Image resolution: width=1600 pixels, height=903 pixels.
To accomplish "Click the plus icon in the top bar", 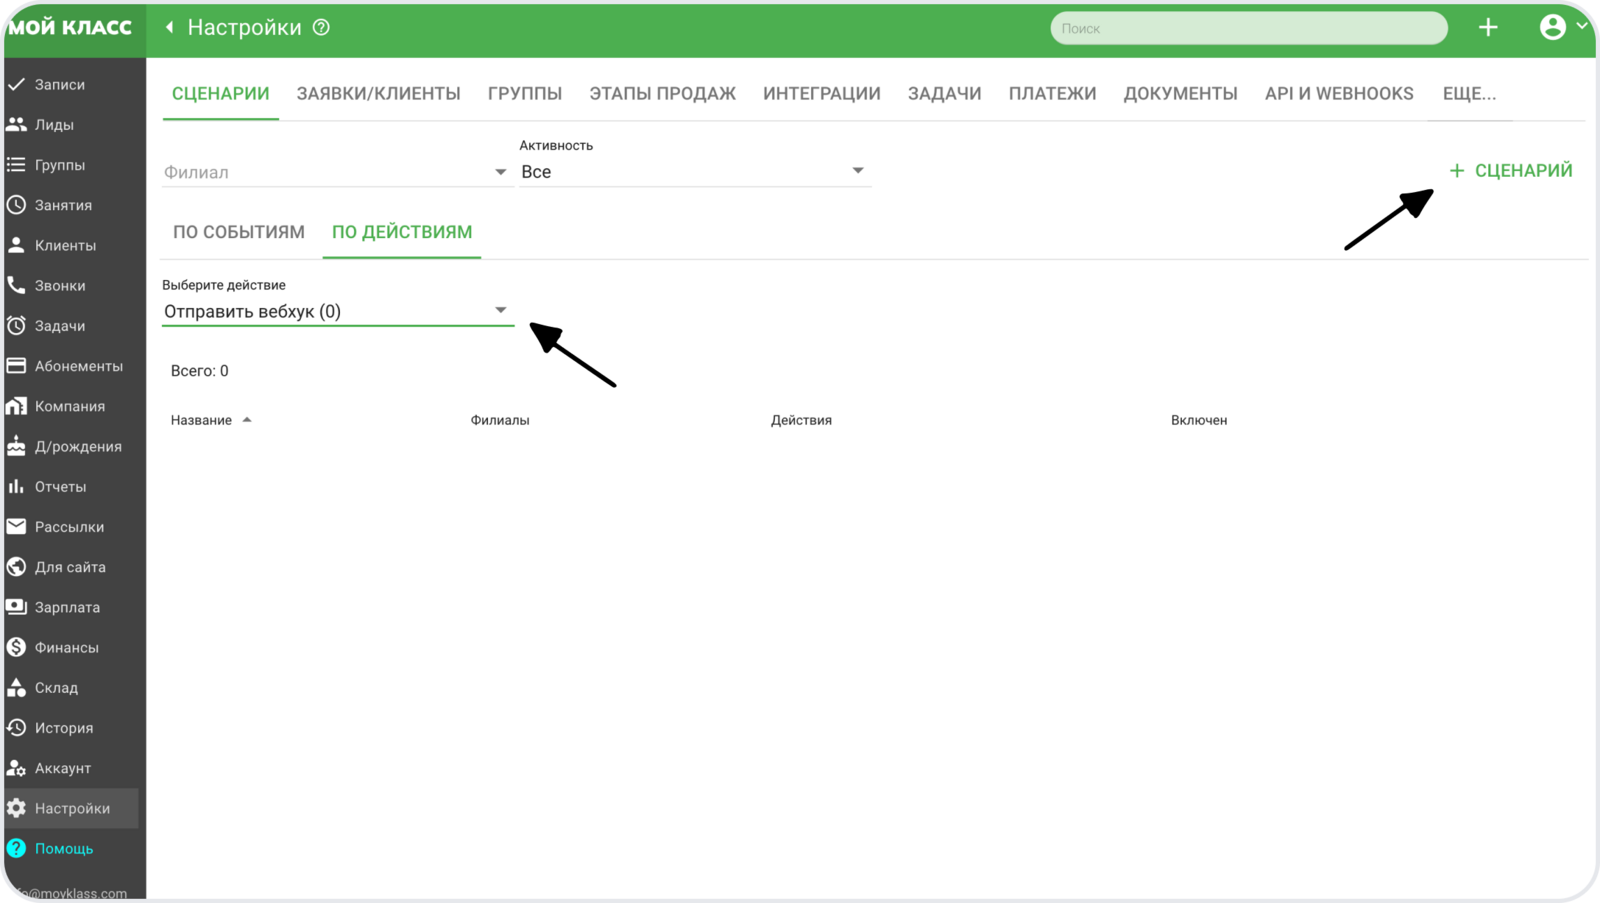I will coord(1488,27).
